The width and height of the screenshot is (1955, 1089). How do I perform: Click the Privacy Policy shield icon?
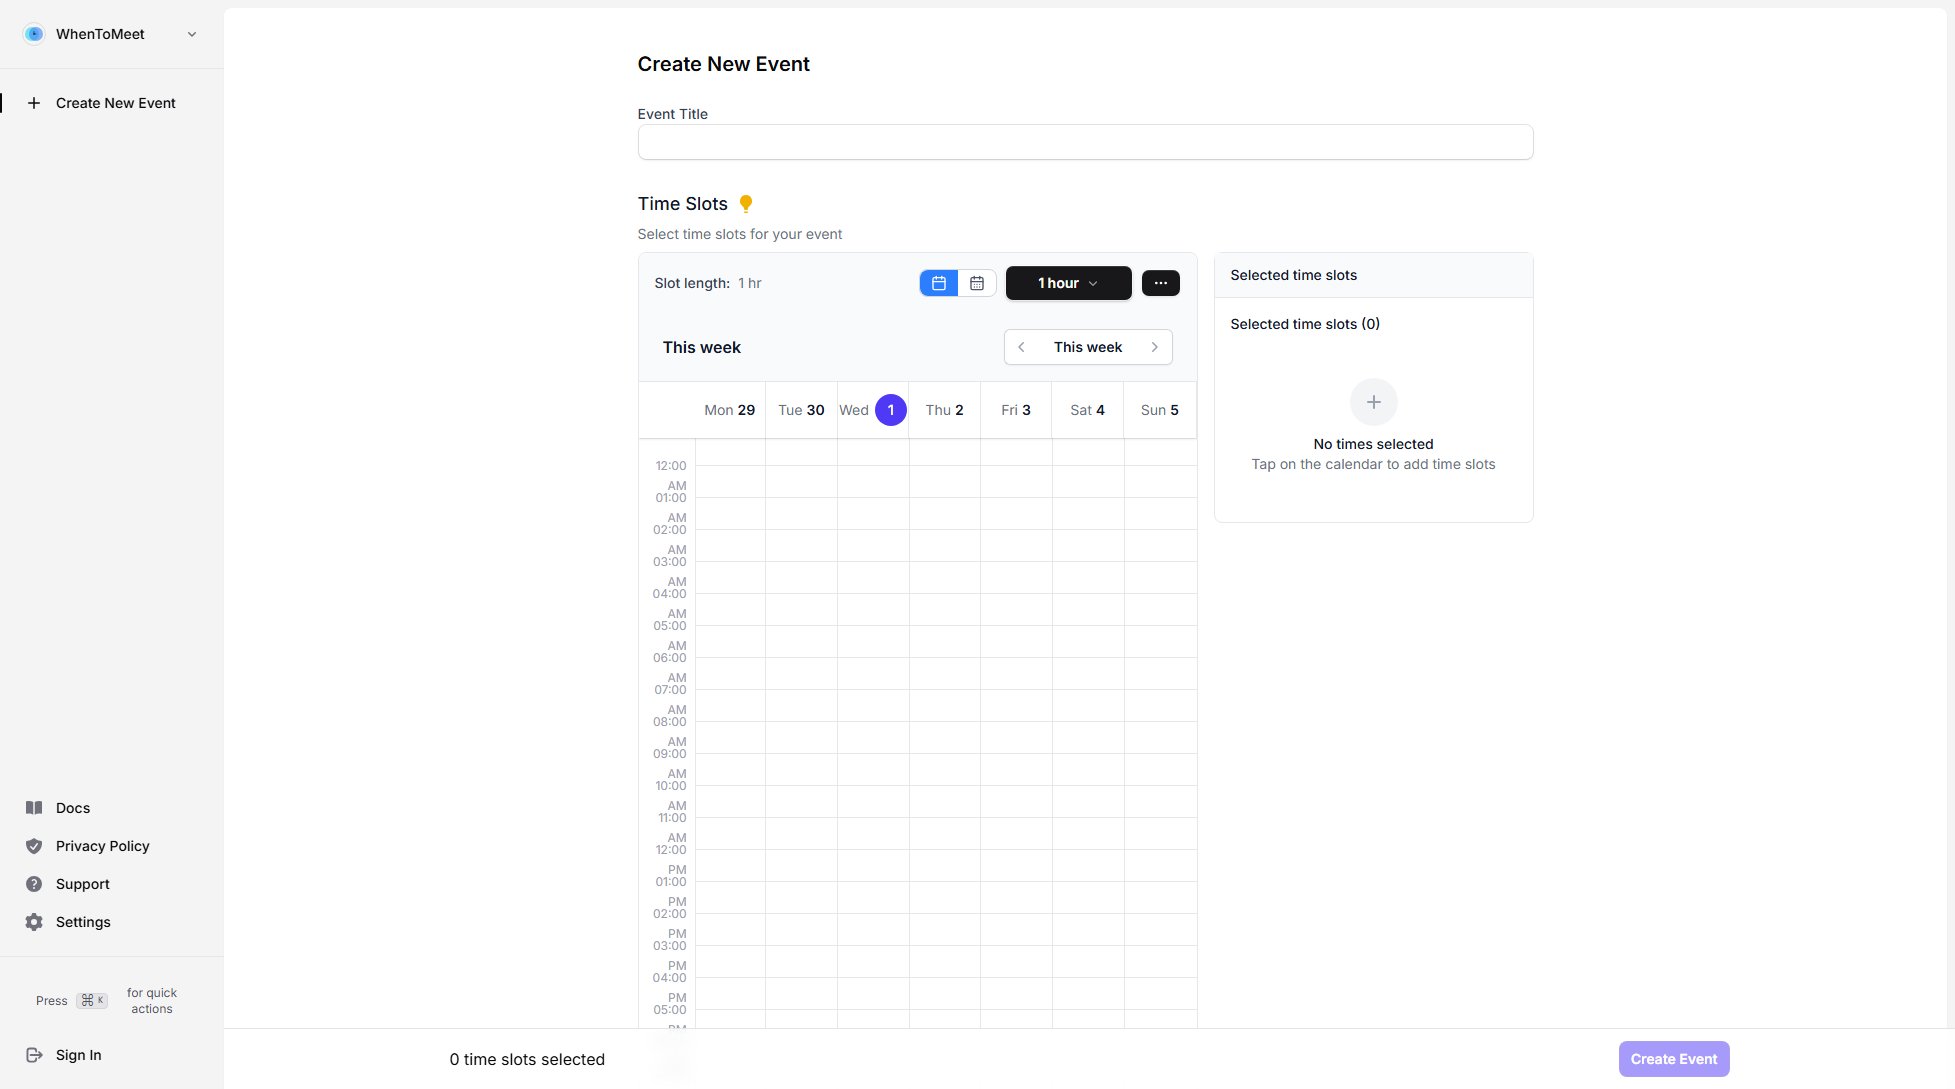coord(34,846)
